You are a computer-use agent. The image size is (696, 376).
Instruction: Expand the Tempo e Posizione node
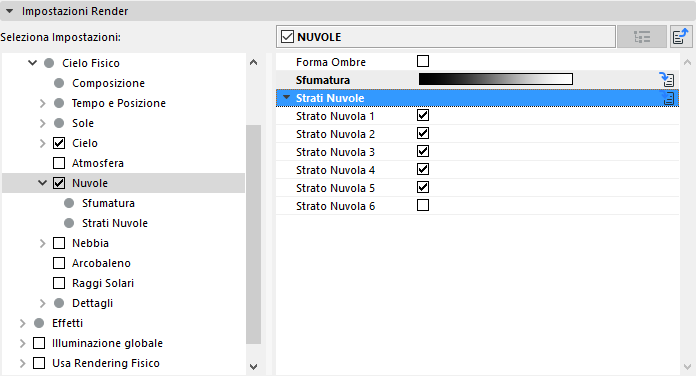[x=43, y=103]
